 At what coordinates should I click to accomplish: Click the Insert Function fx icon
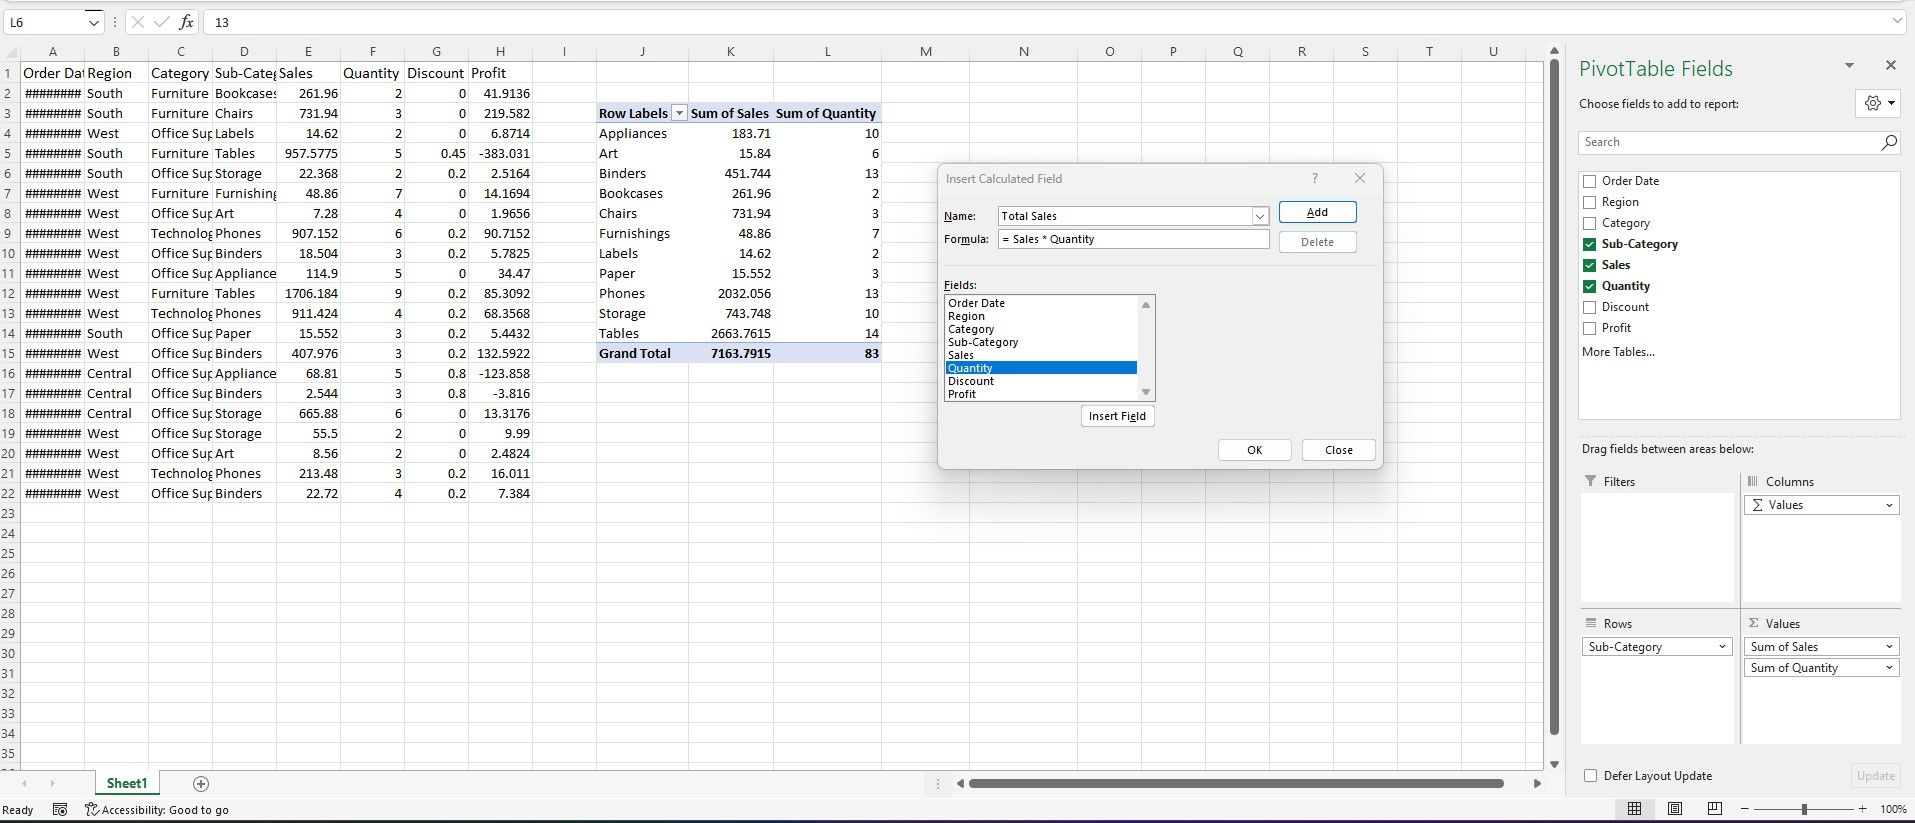point(187,22)
